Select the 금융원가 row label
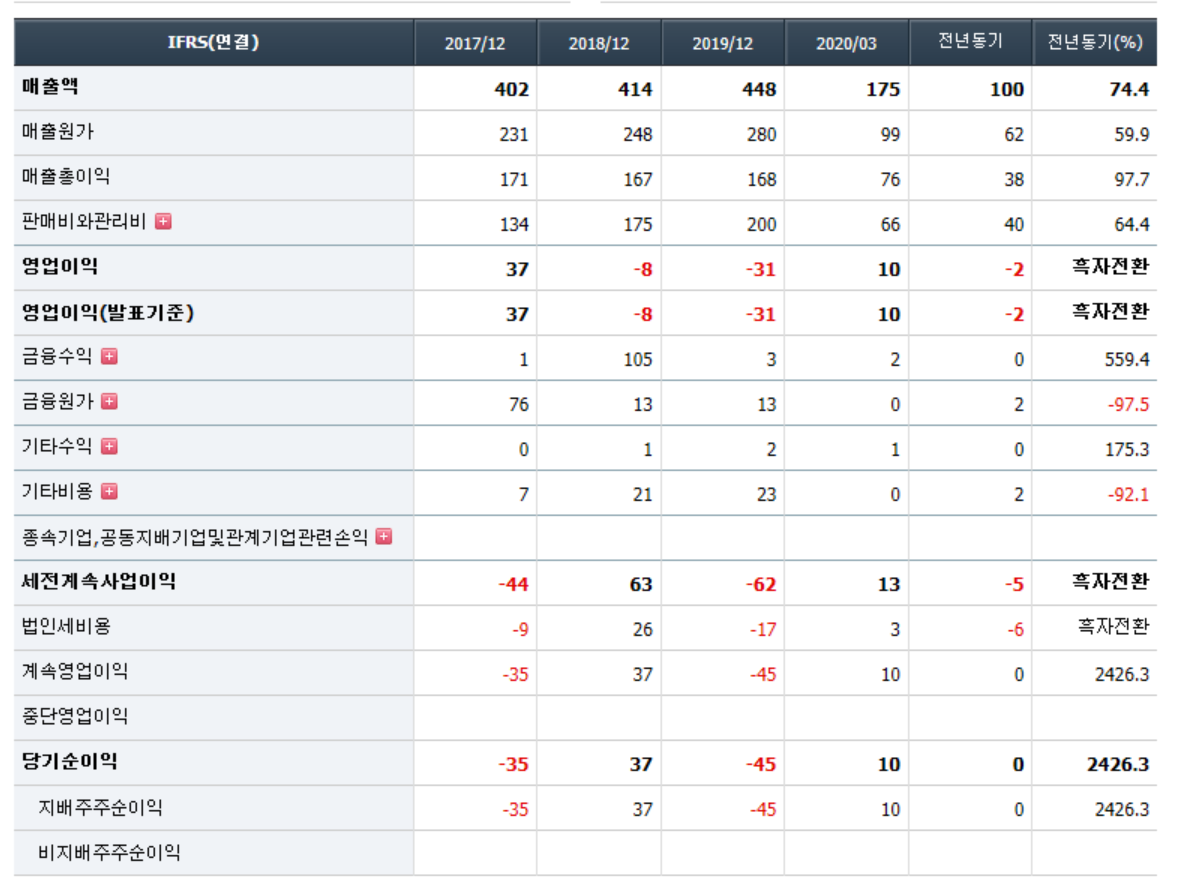This screenshot has width=1179, height=891. 58,402
